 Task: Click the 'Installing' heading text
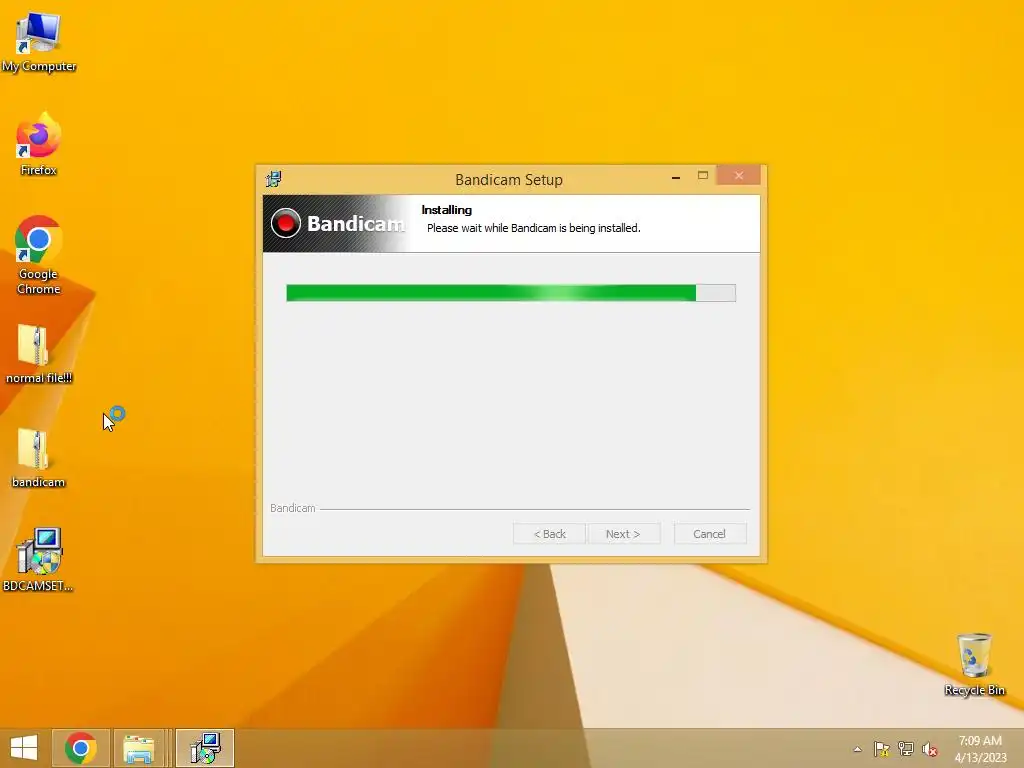[447, 210]
